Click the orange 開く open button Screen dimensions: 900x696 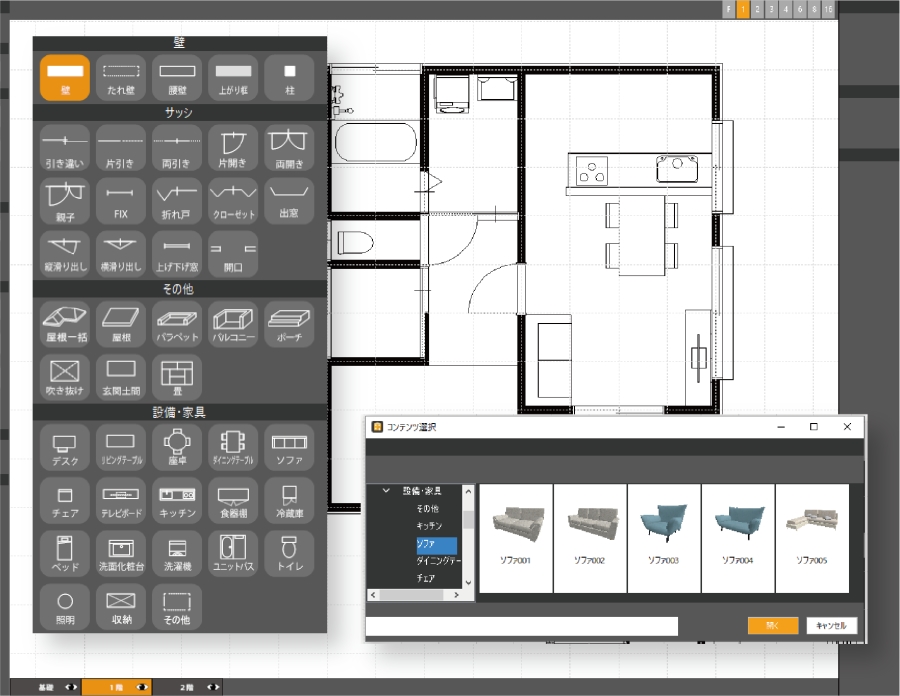[x=772, y=625]
